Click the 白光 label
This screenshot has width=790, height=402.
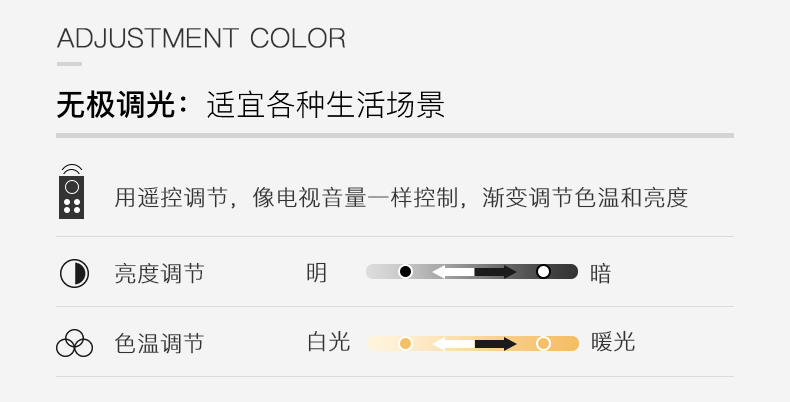pos(328,343)
